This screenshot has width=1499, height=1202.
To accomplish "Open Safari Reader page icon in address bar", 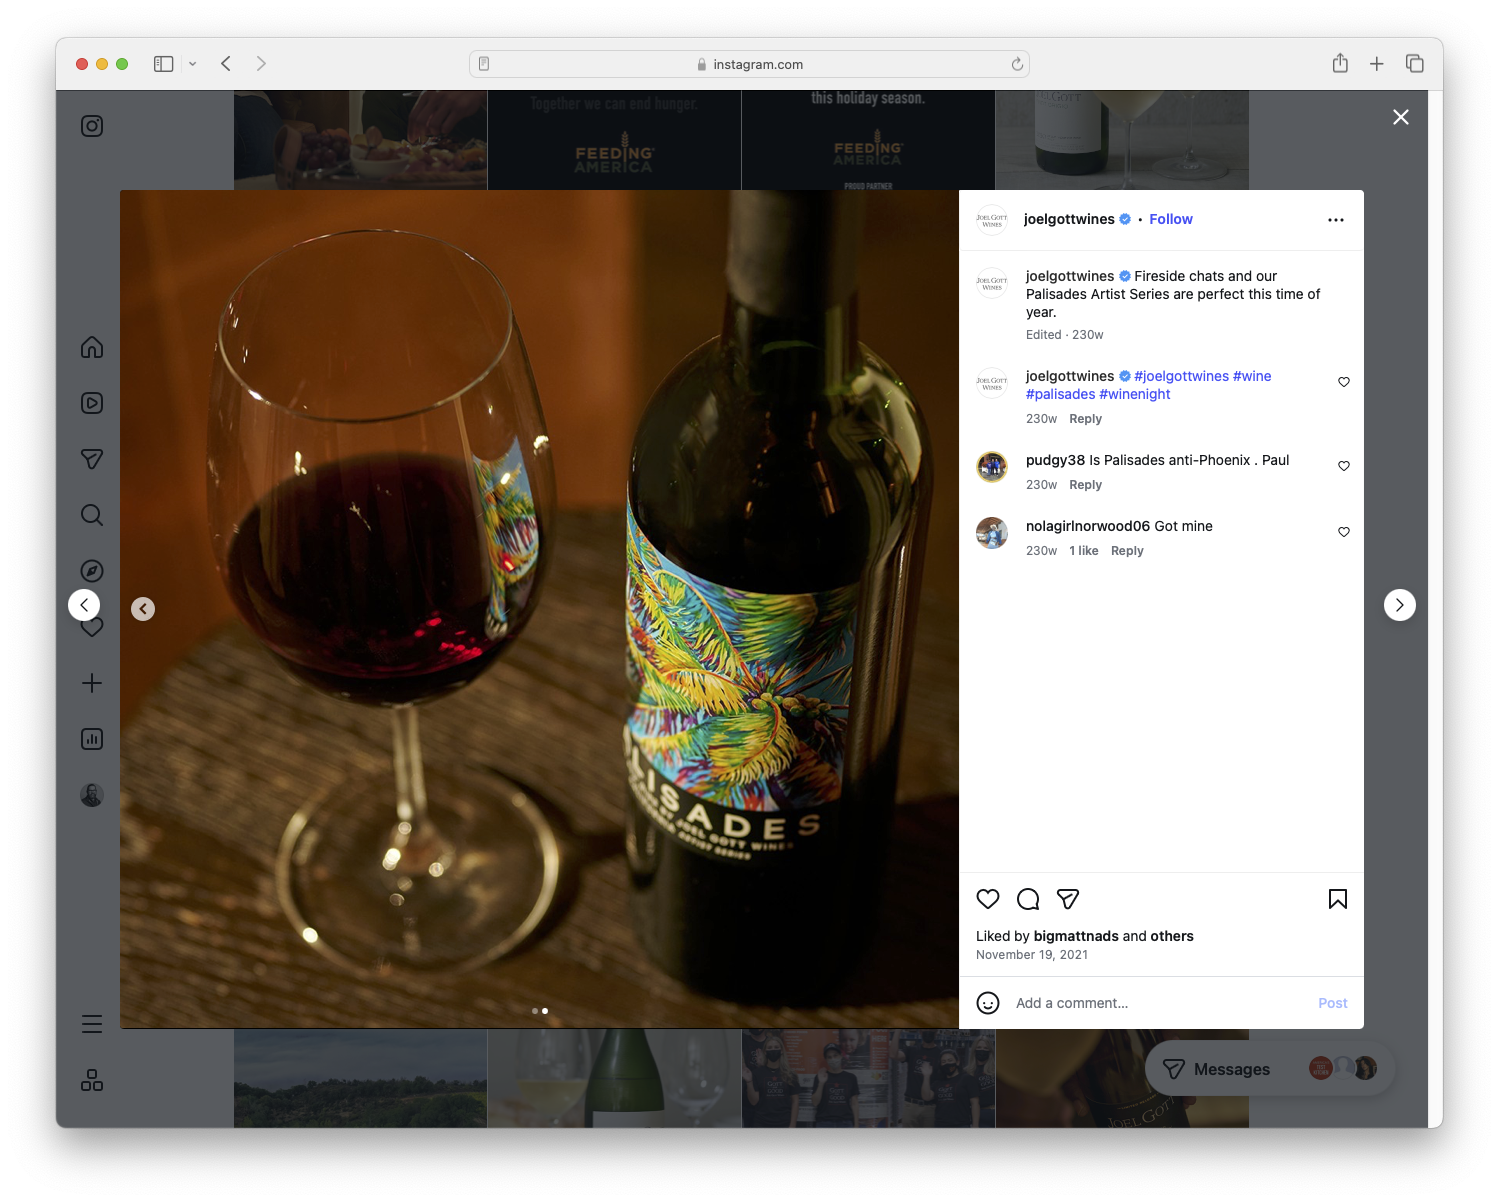I will [x=484, y=64].
